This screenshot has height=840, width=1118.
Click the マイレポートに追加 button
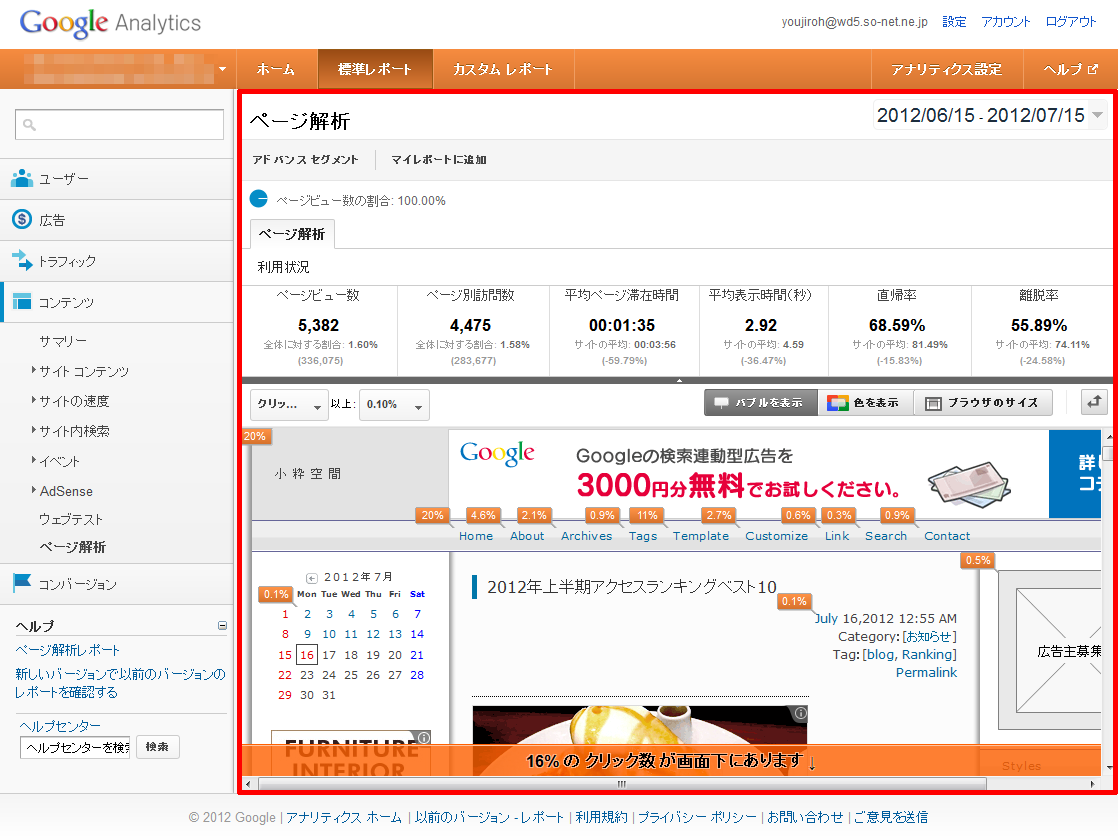coord(439,160)
